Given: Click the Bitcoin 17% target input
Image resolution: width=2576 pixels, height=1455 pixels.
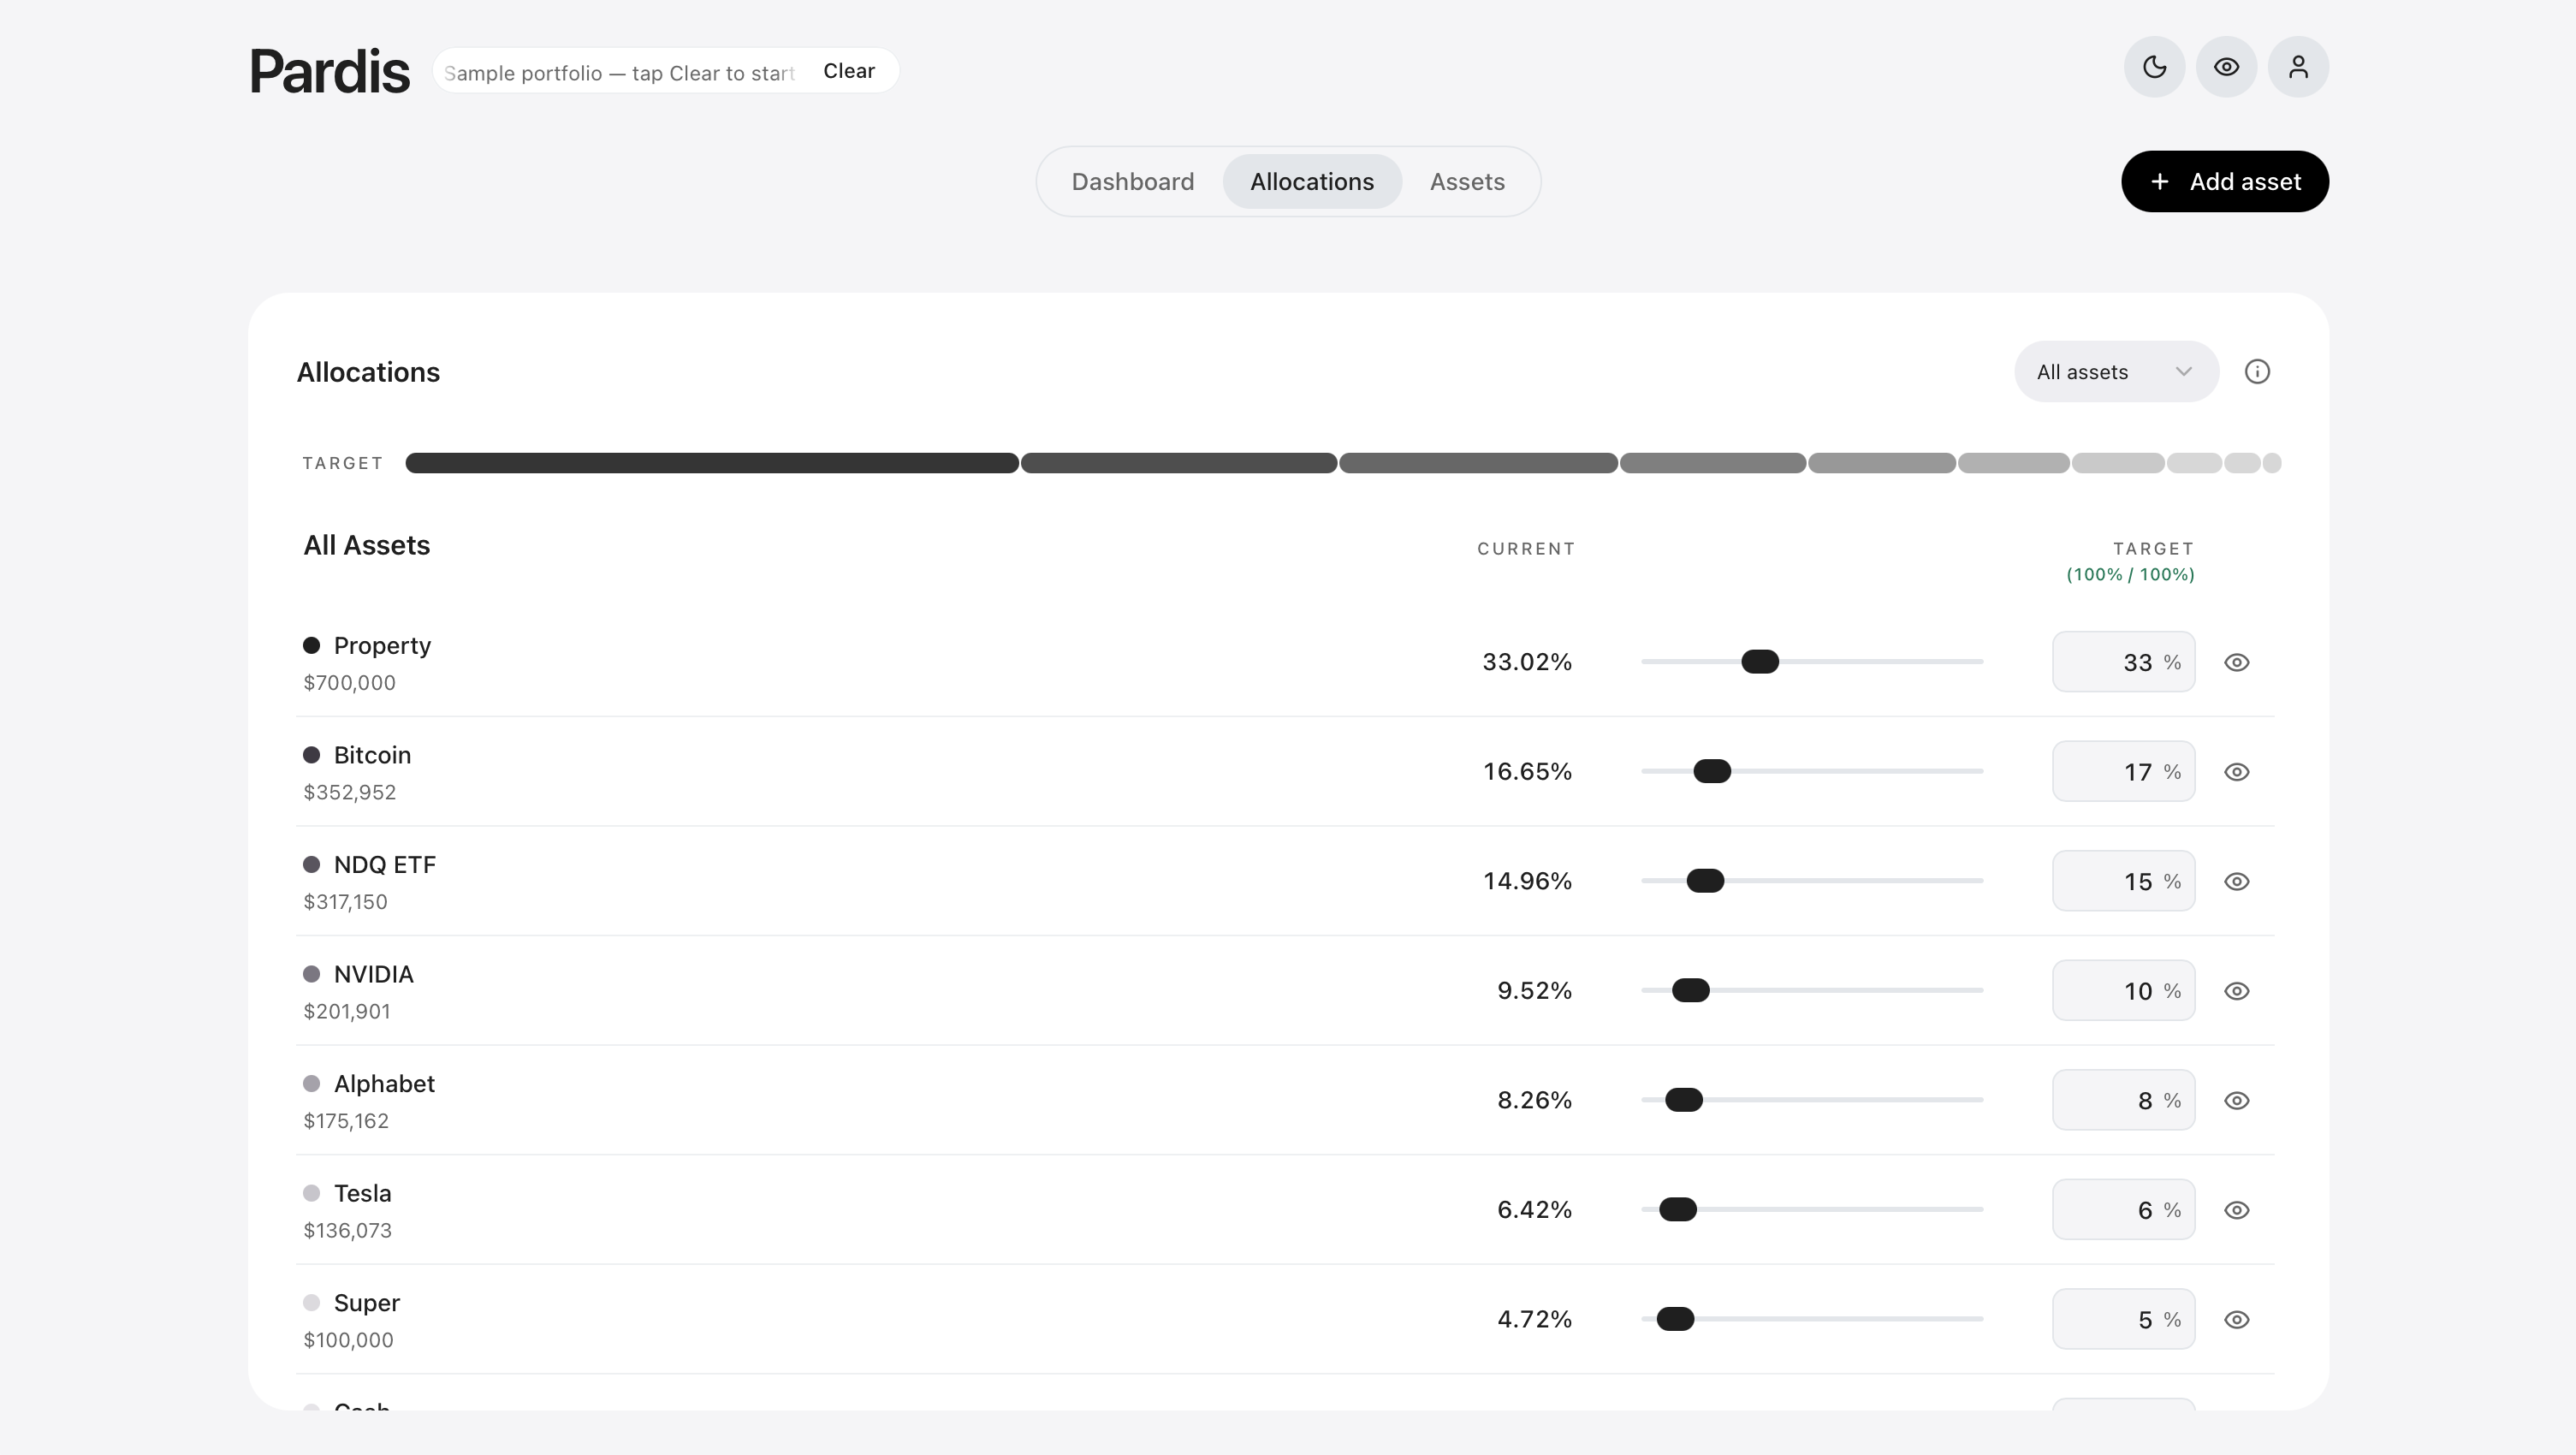Looking at the screenshot, I should (x=2123, y=772).
